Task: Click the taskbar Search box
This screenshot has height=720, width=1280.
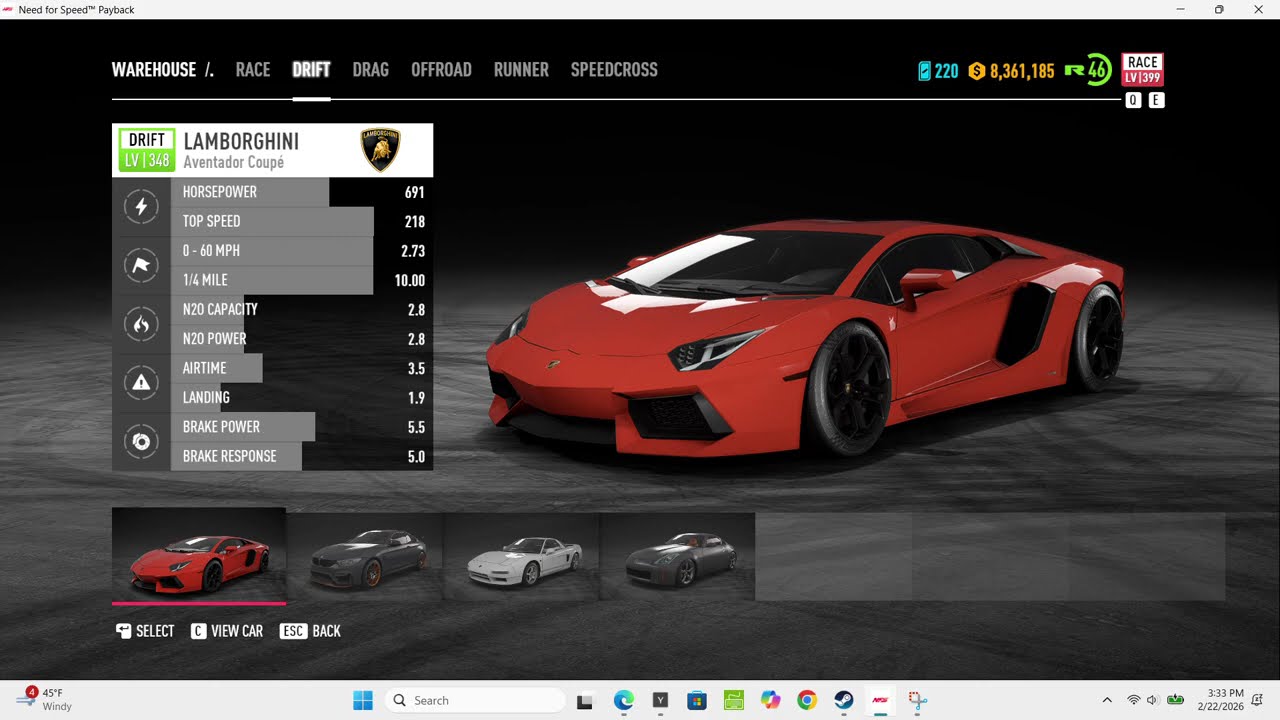Action: pos(474,700)
